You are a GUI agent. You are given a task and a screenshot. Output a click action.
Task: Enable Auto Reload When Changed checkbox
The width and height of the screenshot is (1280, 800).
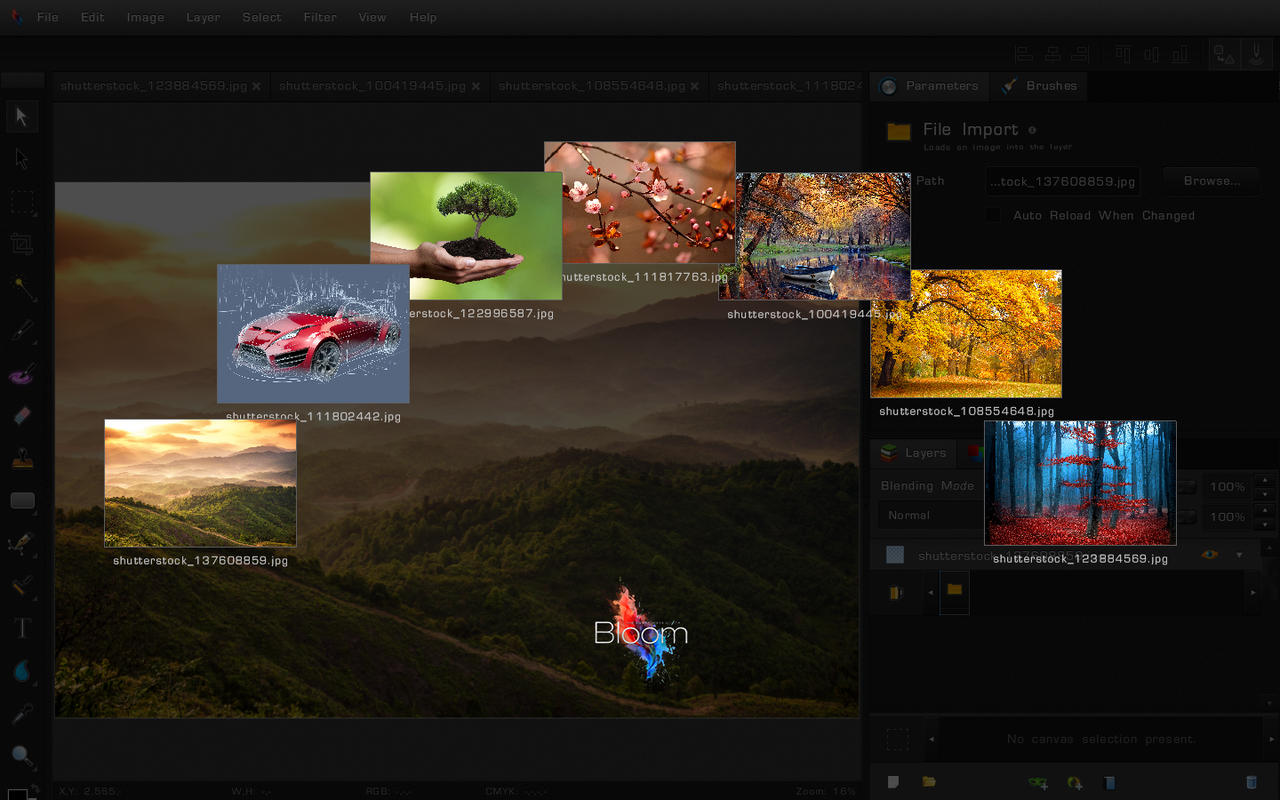[x=993, y=215]
